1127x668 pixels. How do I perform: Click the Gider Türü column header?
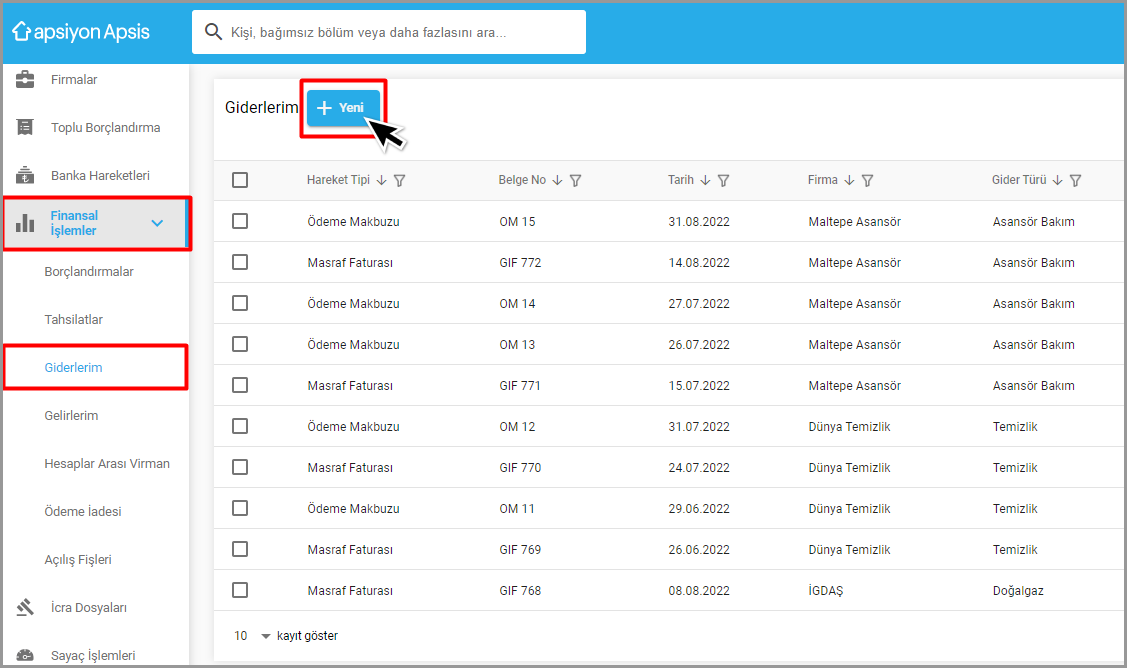(x=1019, y=180)
